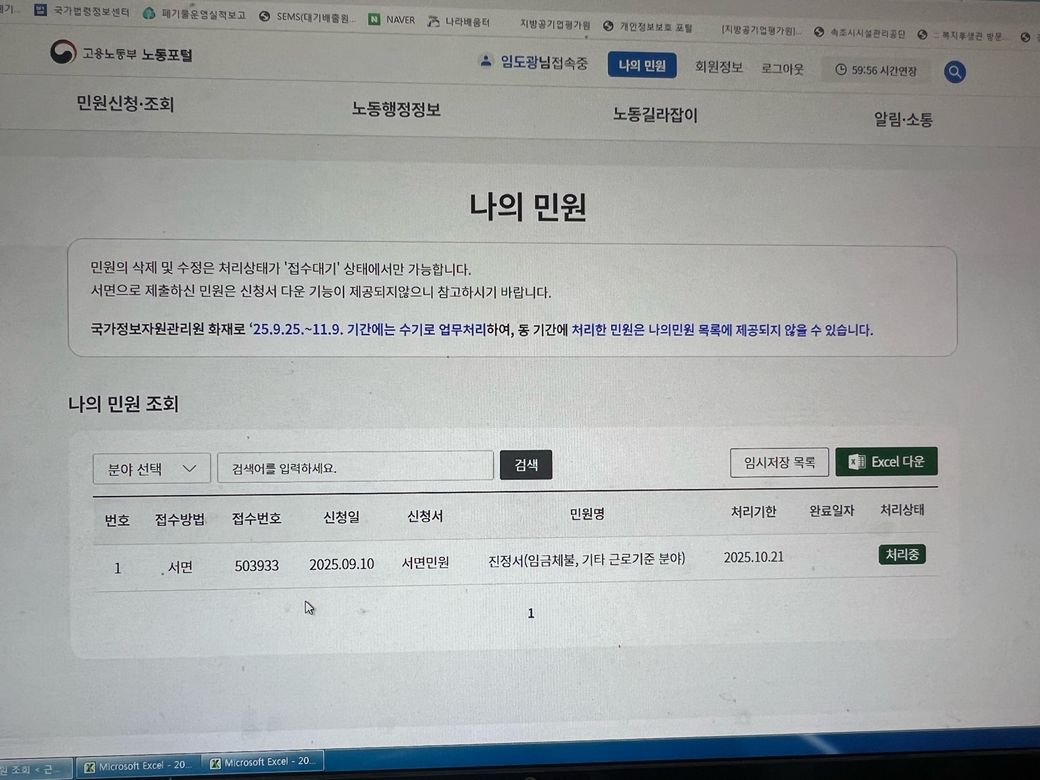Click the user profile icon beside 임도광님접속중
This screenshot has height=780, width=1040.
486,61
